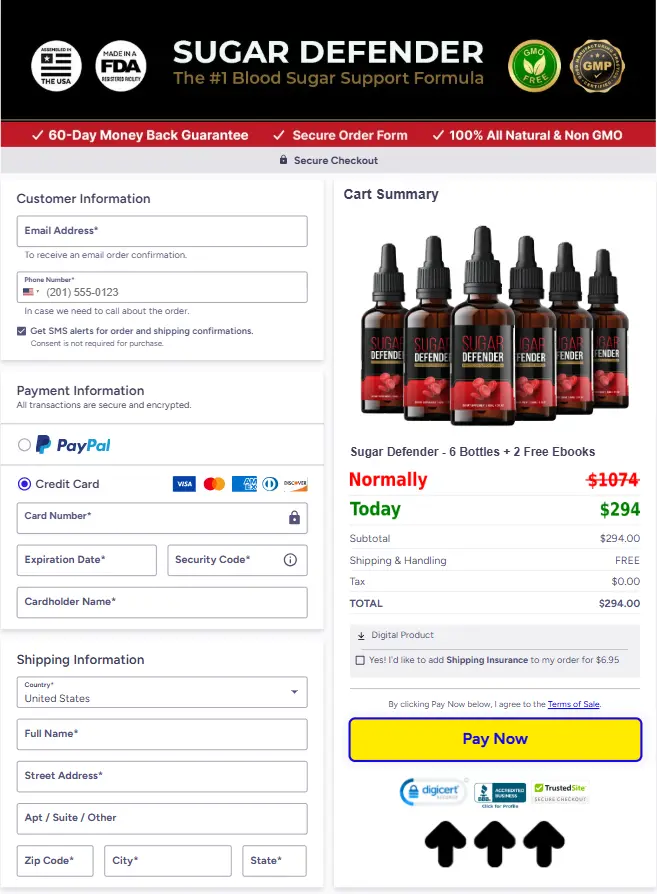Open the Country dropdown
The width and height of the screenshot is (657, 894).
coord(162,692)
